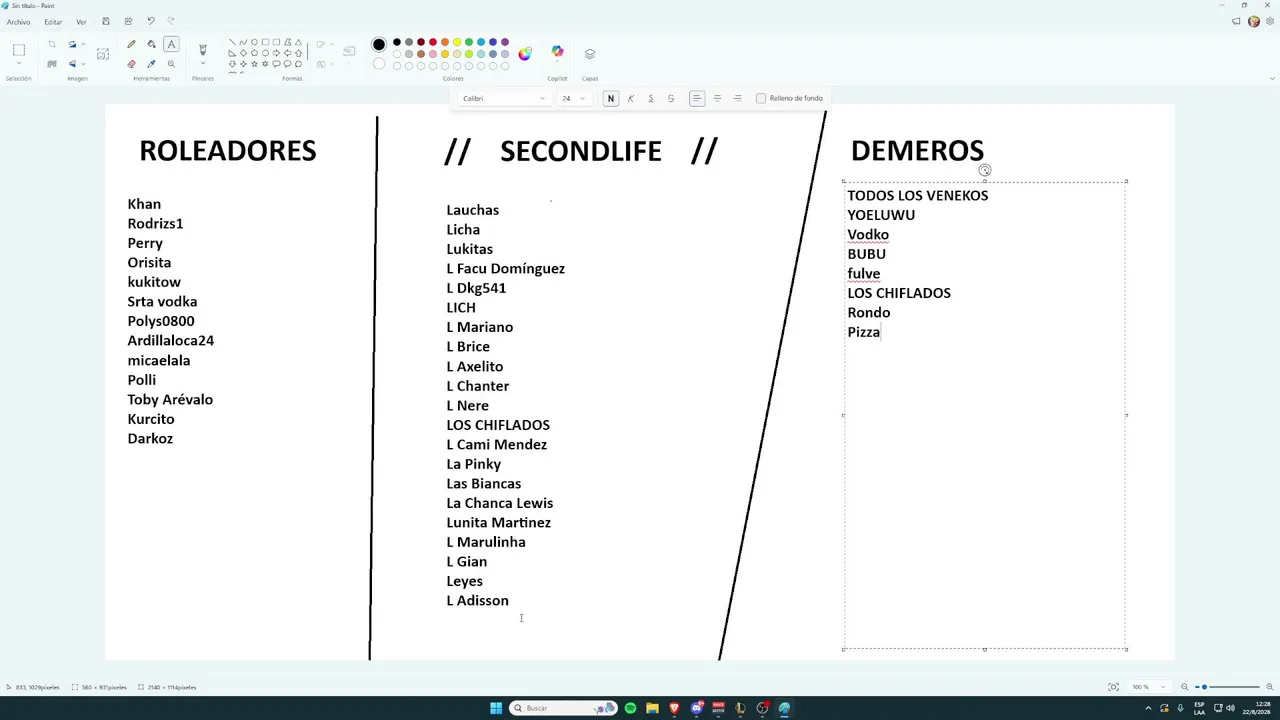Screen dimensions: 1280x720
Task: Expand the Selección options arrow
Action: point(19,65)
